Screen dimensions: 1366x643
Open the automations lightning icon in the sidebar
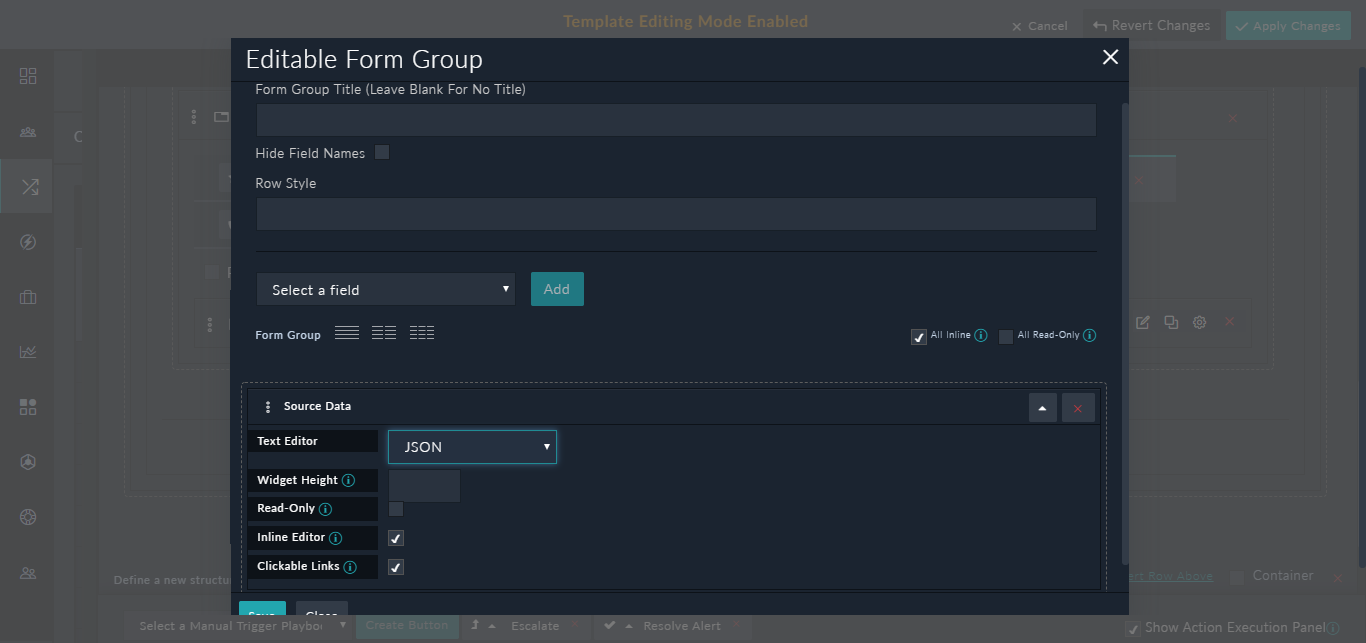pyautogui.click(x=27, y=241)
